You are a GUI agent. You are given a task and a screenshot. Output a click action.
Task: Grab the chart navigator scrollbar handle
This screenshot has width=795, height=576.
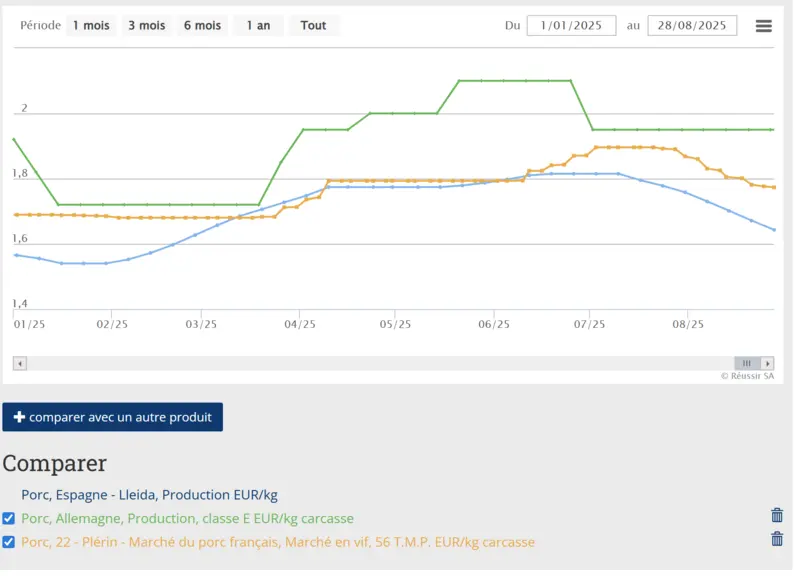pos(749,365)
